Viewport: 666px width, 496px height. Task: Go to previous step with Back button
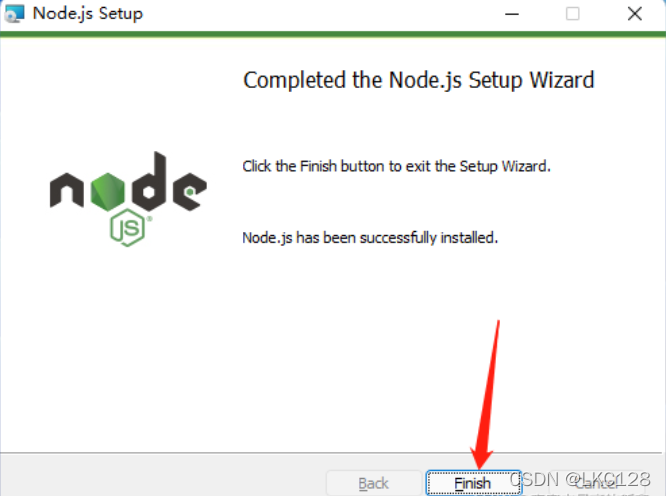click(373, 483)
